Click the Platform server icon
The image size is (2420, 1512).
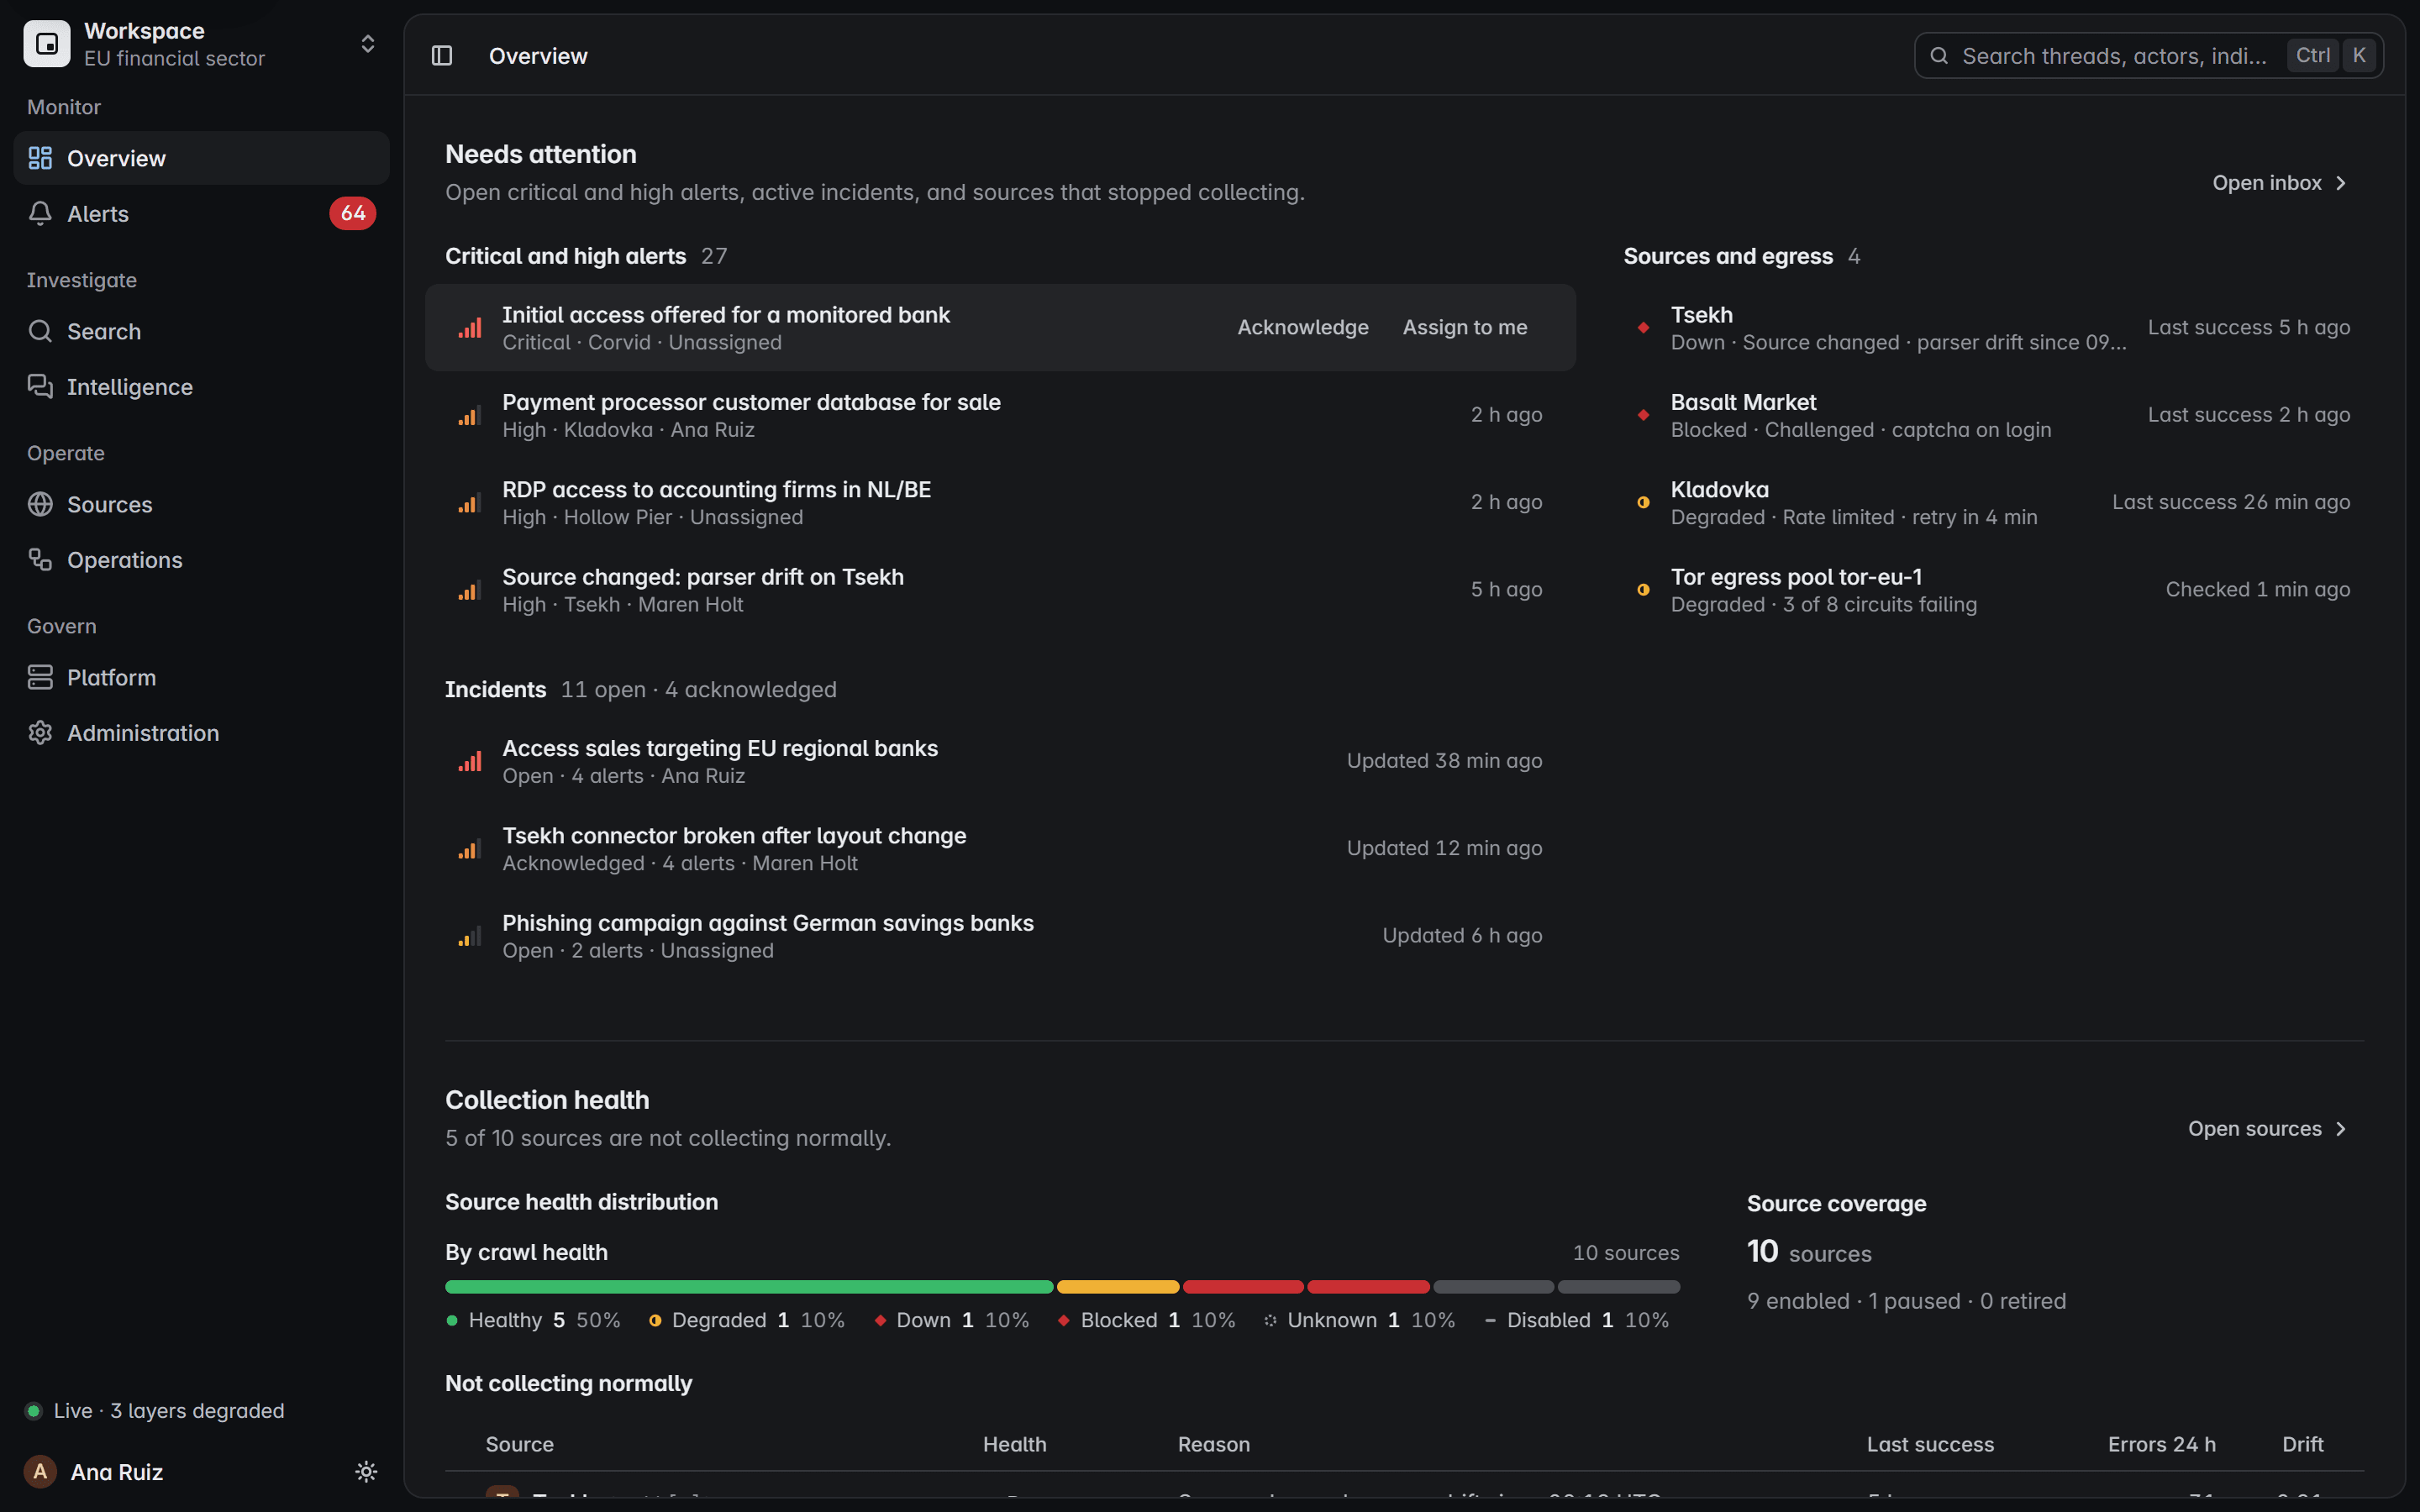(x=40, y=677)
